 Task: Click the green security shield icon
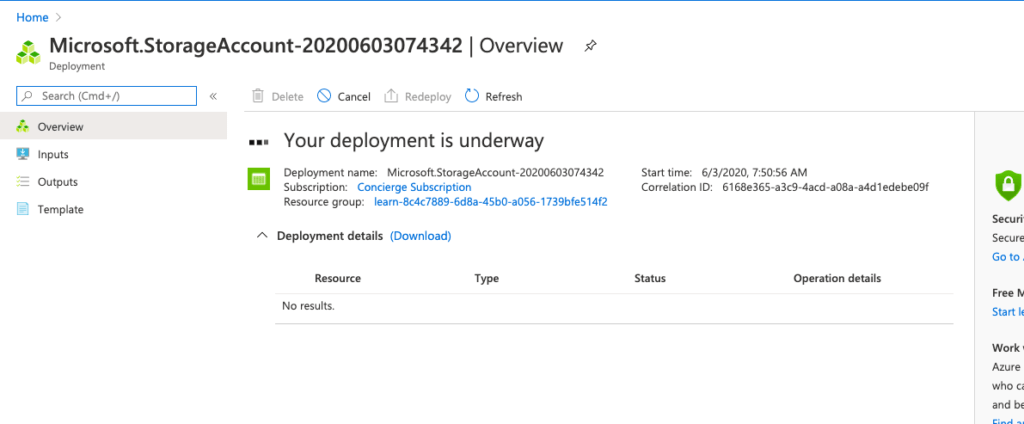tap(1007, 184)
